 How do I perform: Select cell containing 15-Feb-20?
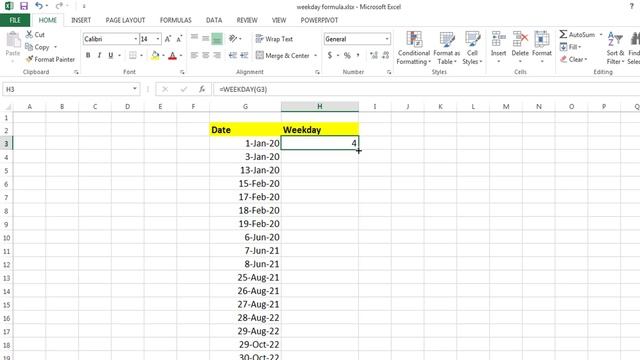245,184
